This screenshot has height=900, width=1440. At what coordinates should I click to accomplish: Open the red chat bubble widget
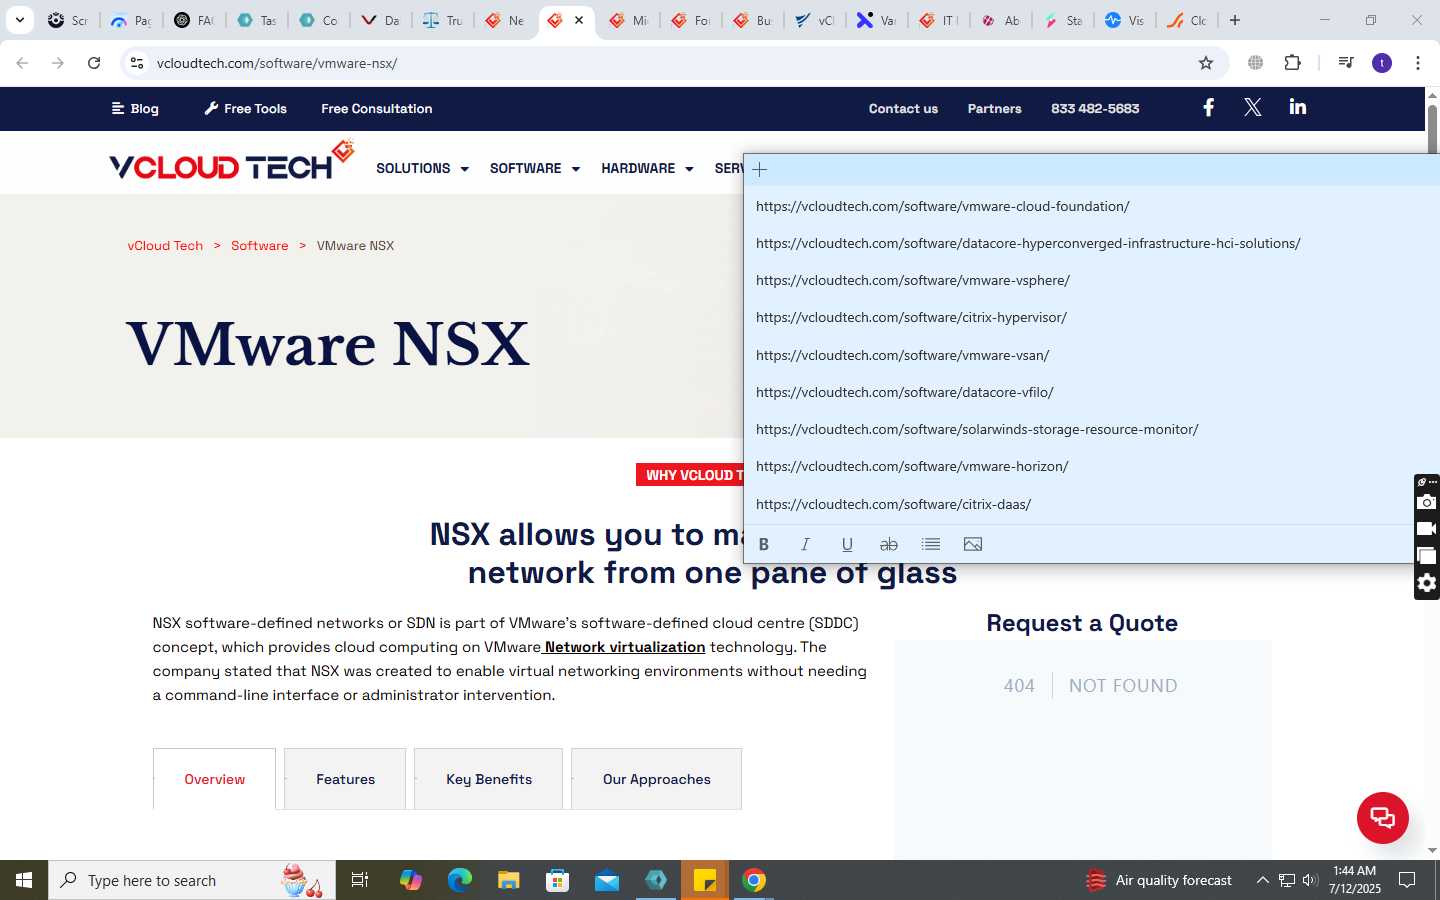pos(1383,817)
